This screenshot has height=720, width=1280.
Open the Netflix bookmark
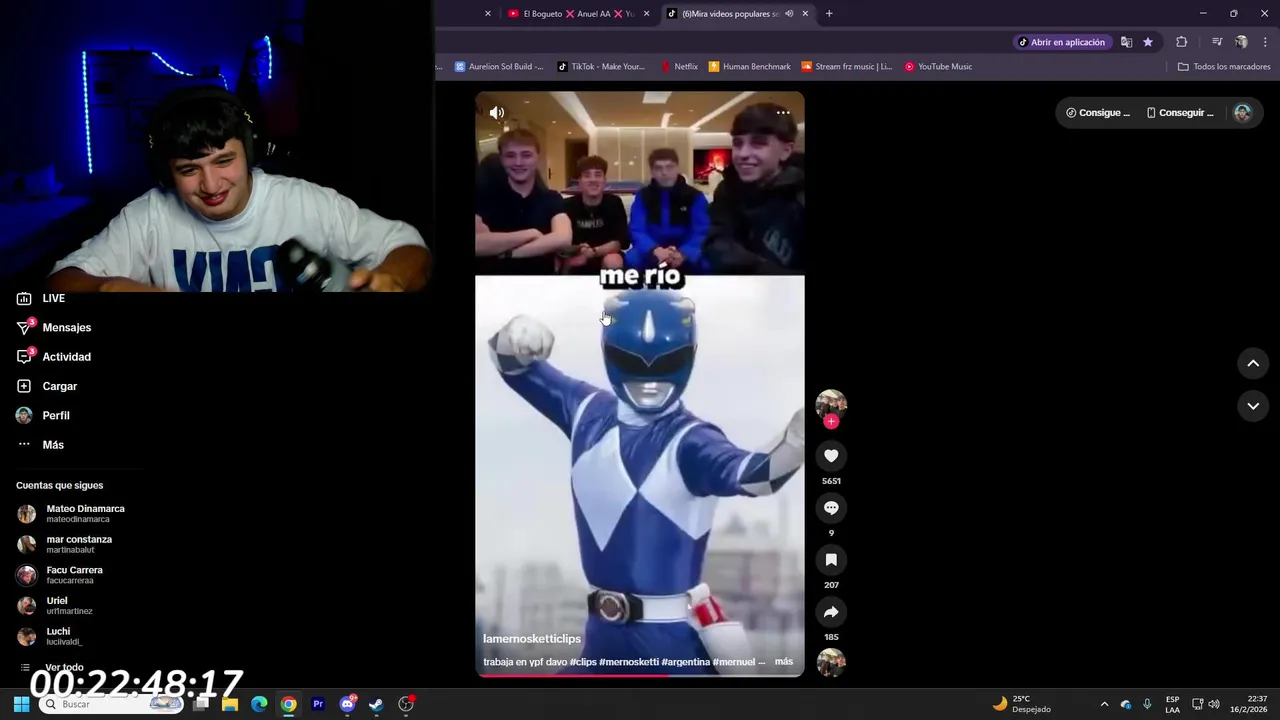(679, 67)
